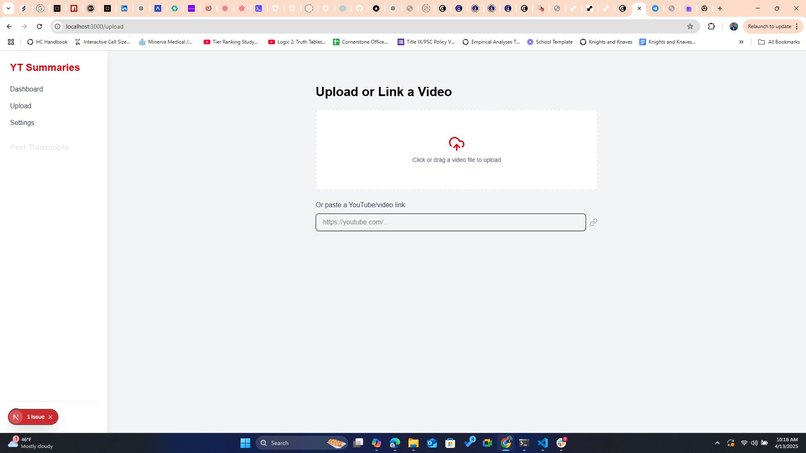Open the 1 Issue error badge

pos(35,417)
